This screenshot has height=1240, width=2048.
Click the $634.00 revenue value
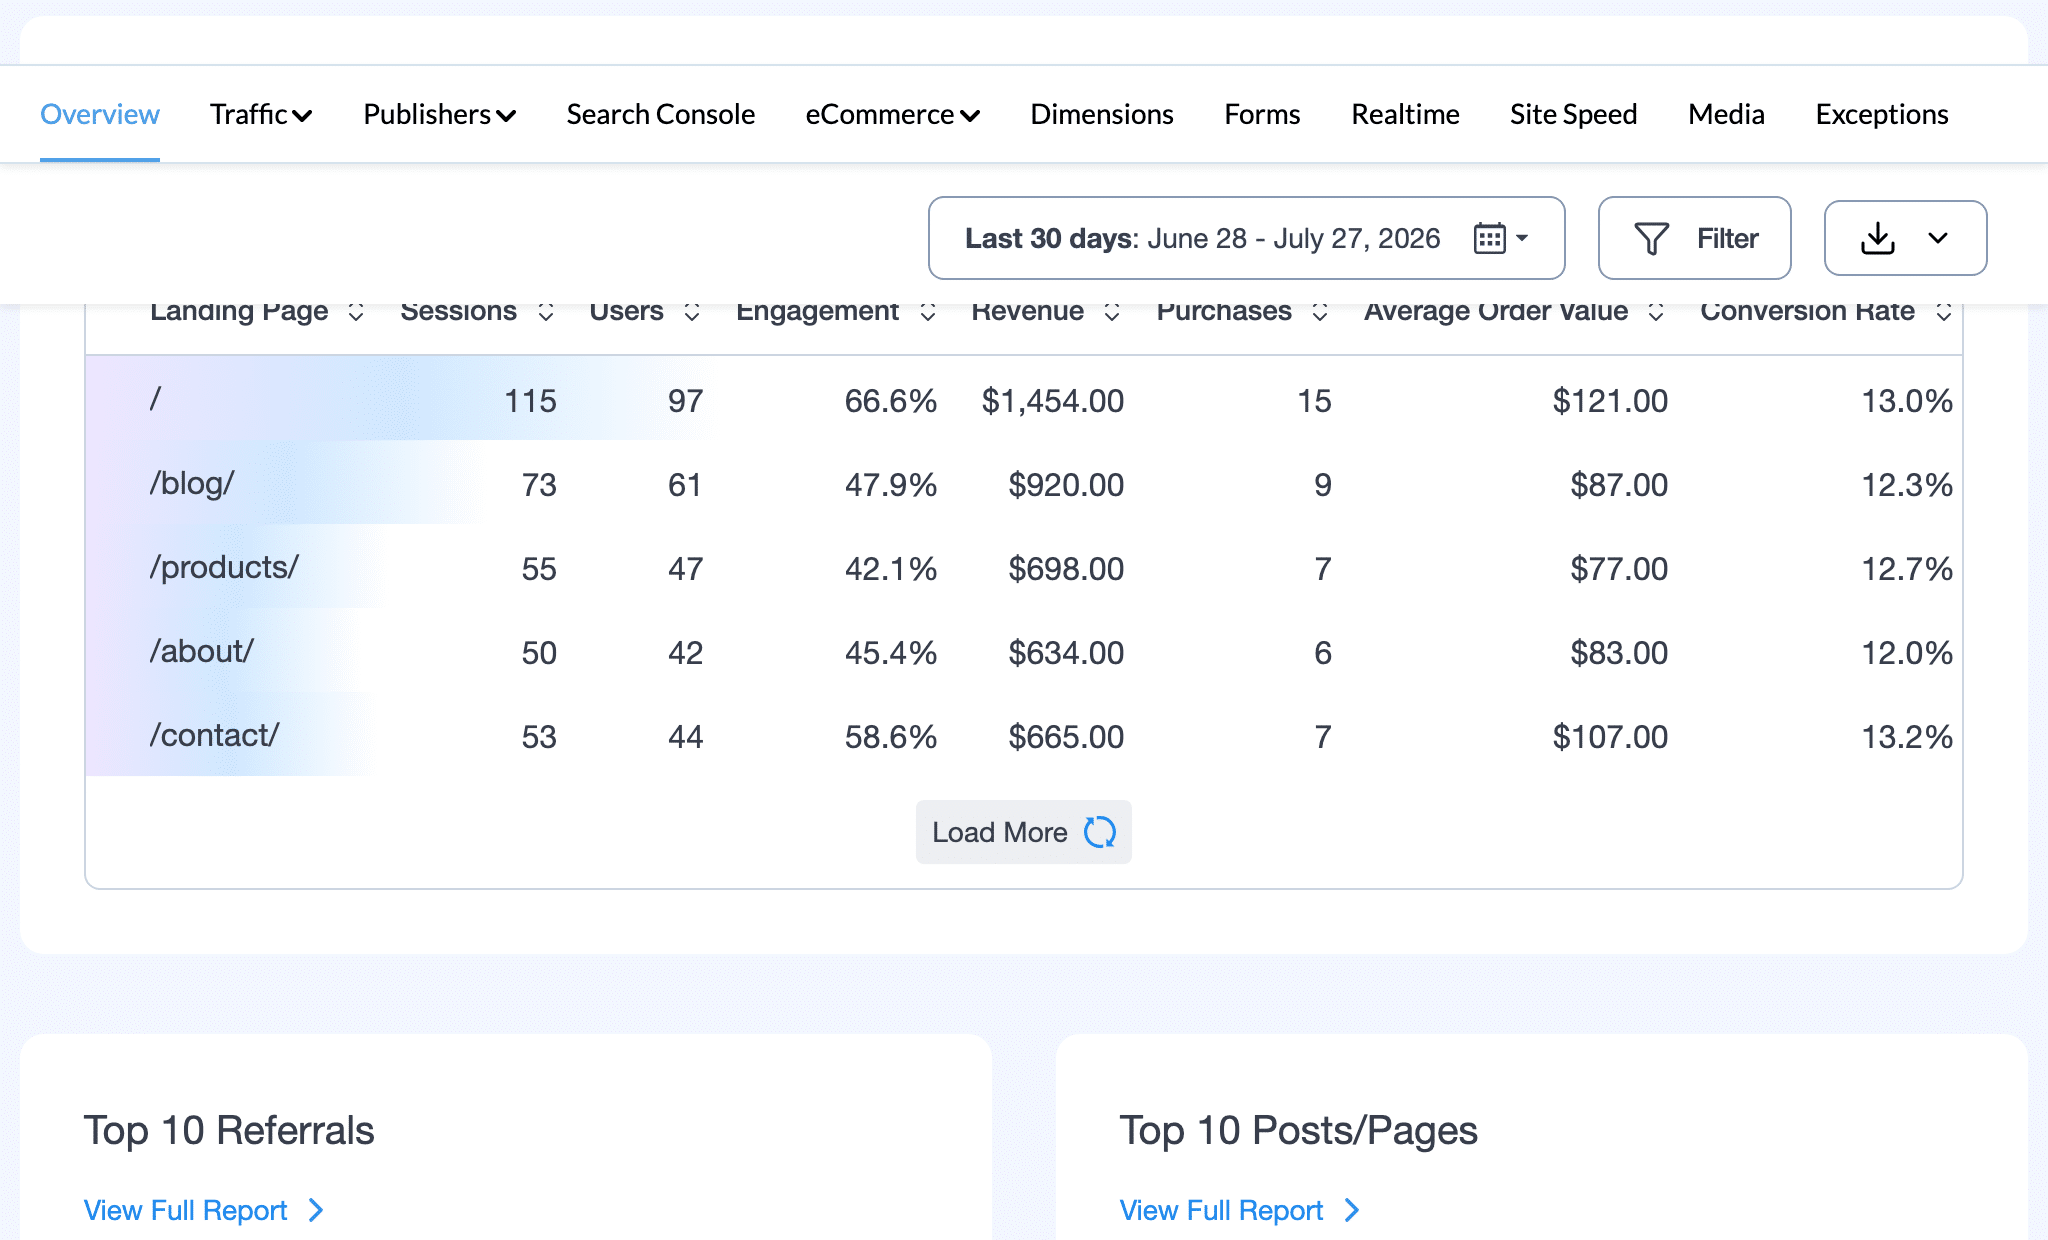1066,653
